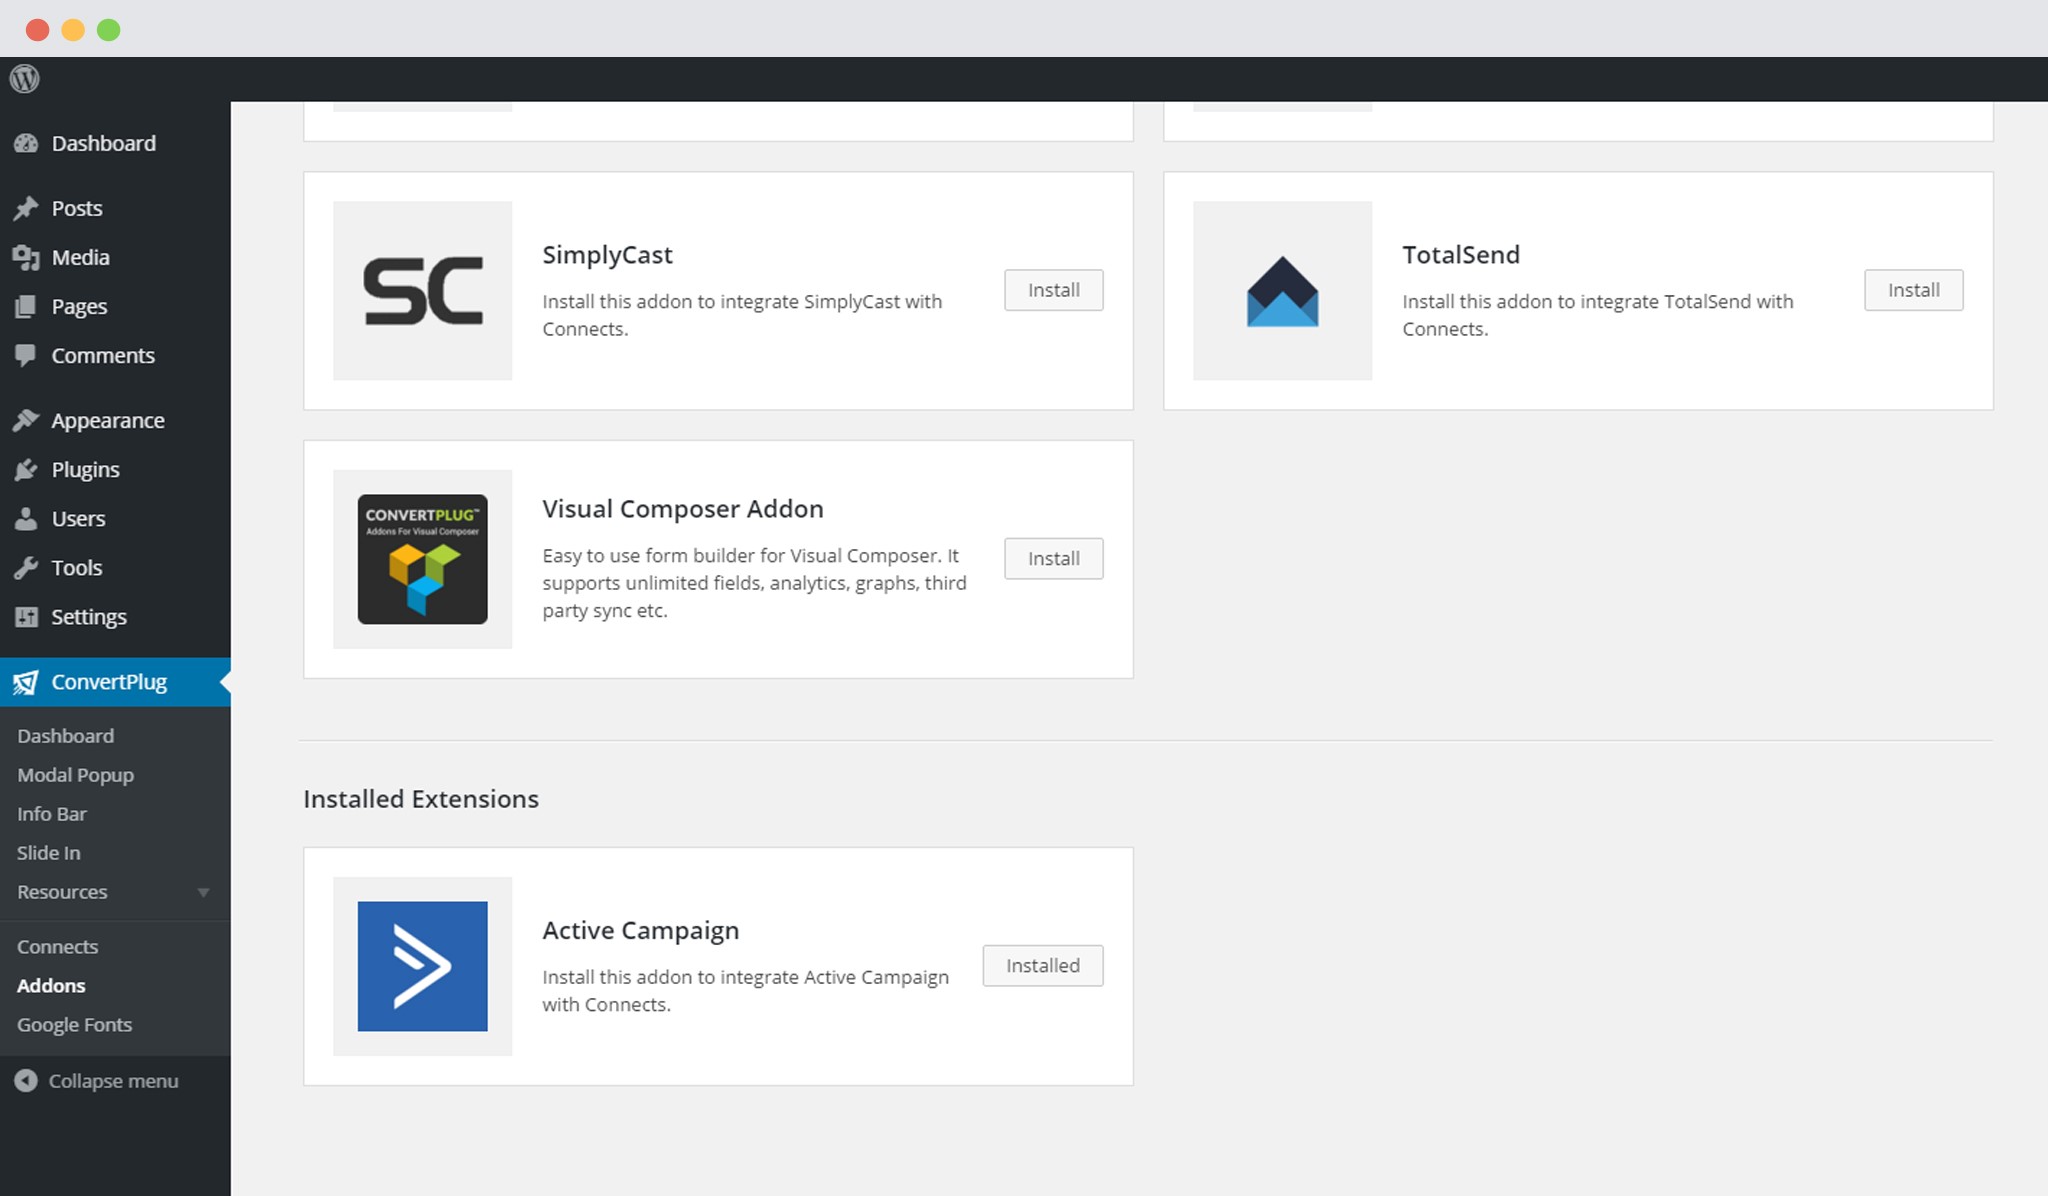Install the SimplyCast addon
This screenshot has height=1196, width=2048.
(1053, 289)
